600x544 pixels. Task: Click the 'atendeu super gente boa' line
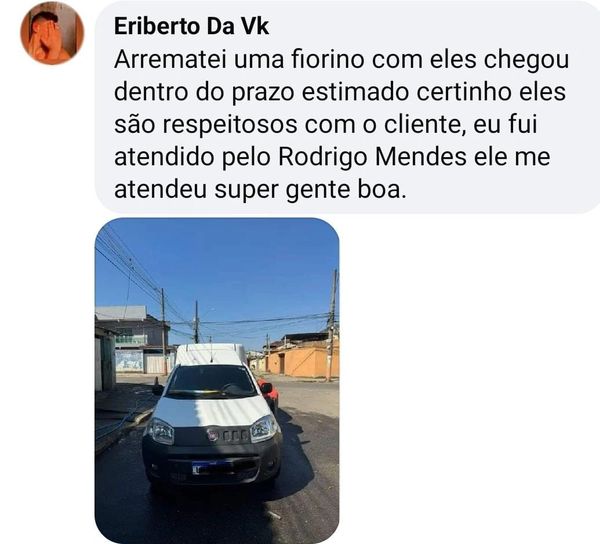click(x=259, y=190)
